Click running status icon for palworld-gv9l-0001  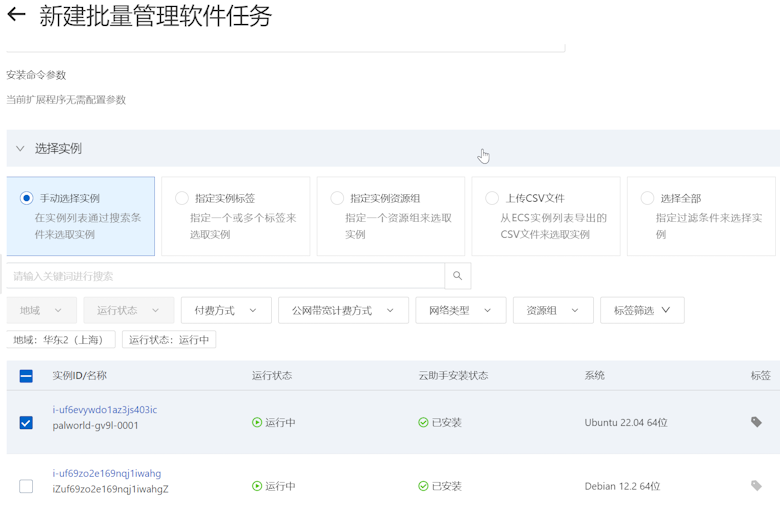(257, 422)
